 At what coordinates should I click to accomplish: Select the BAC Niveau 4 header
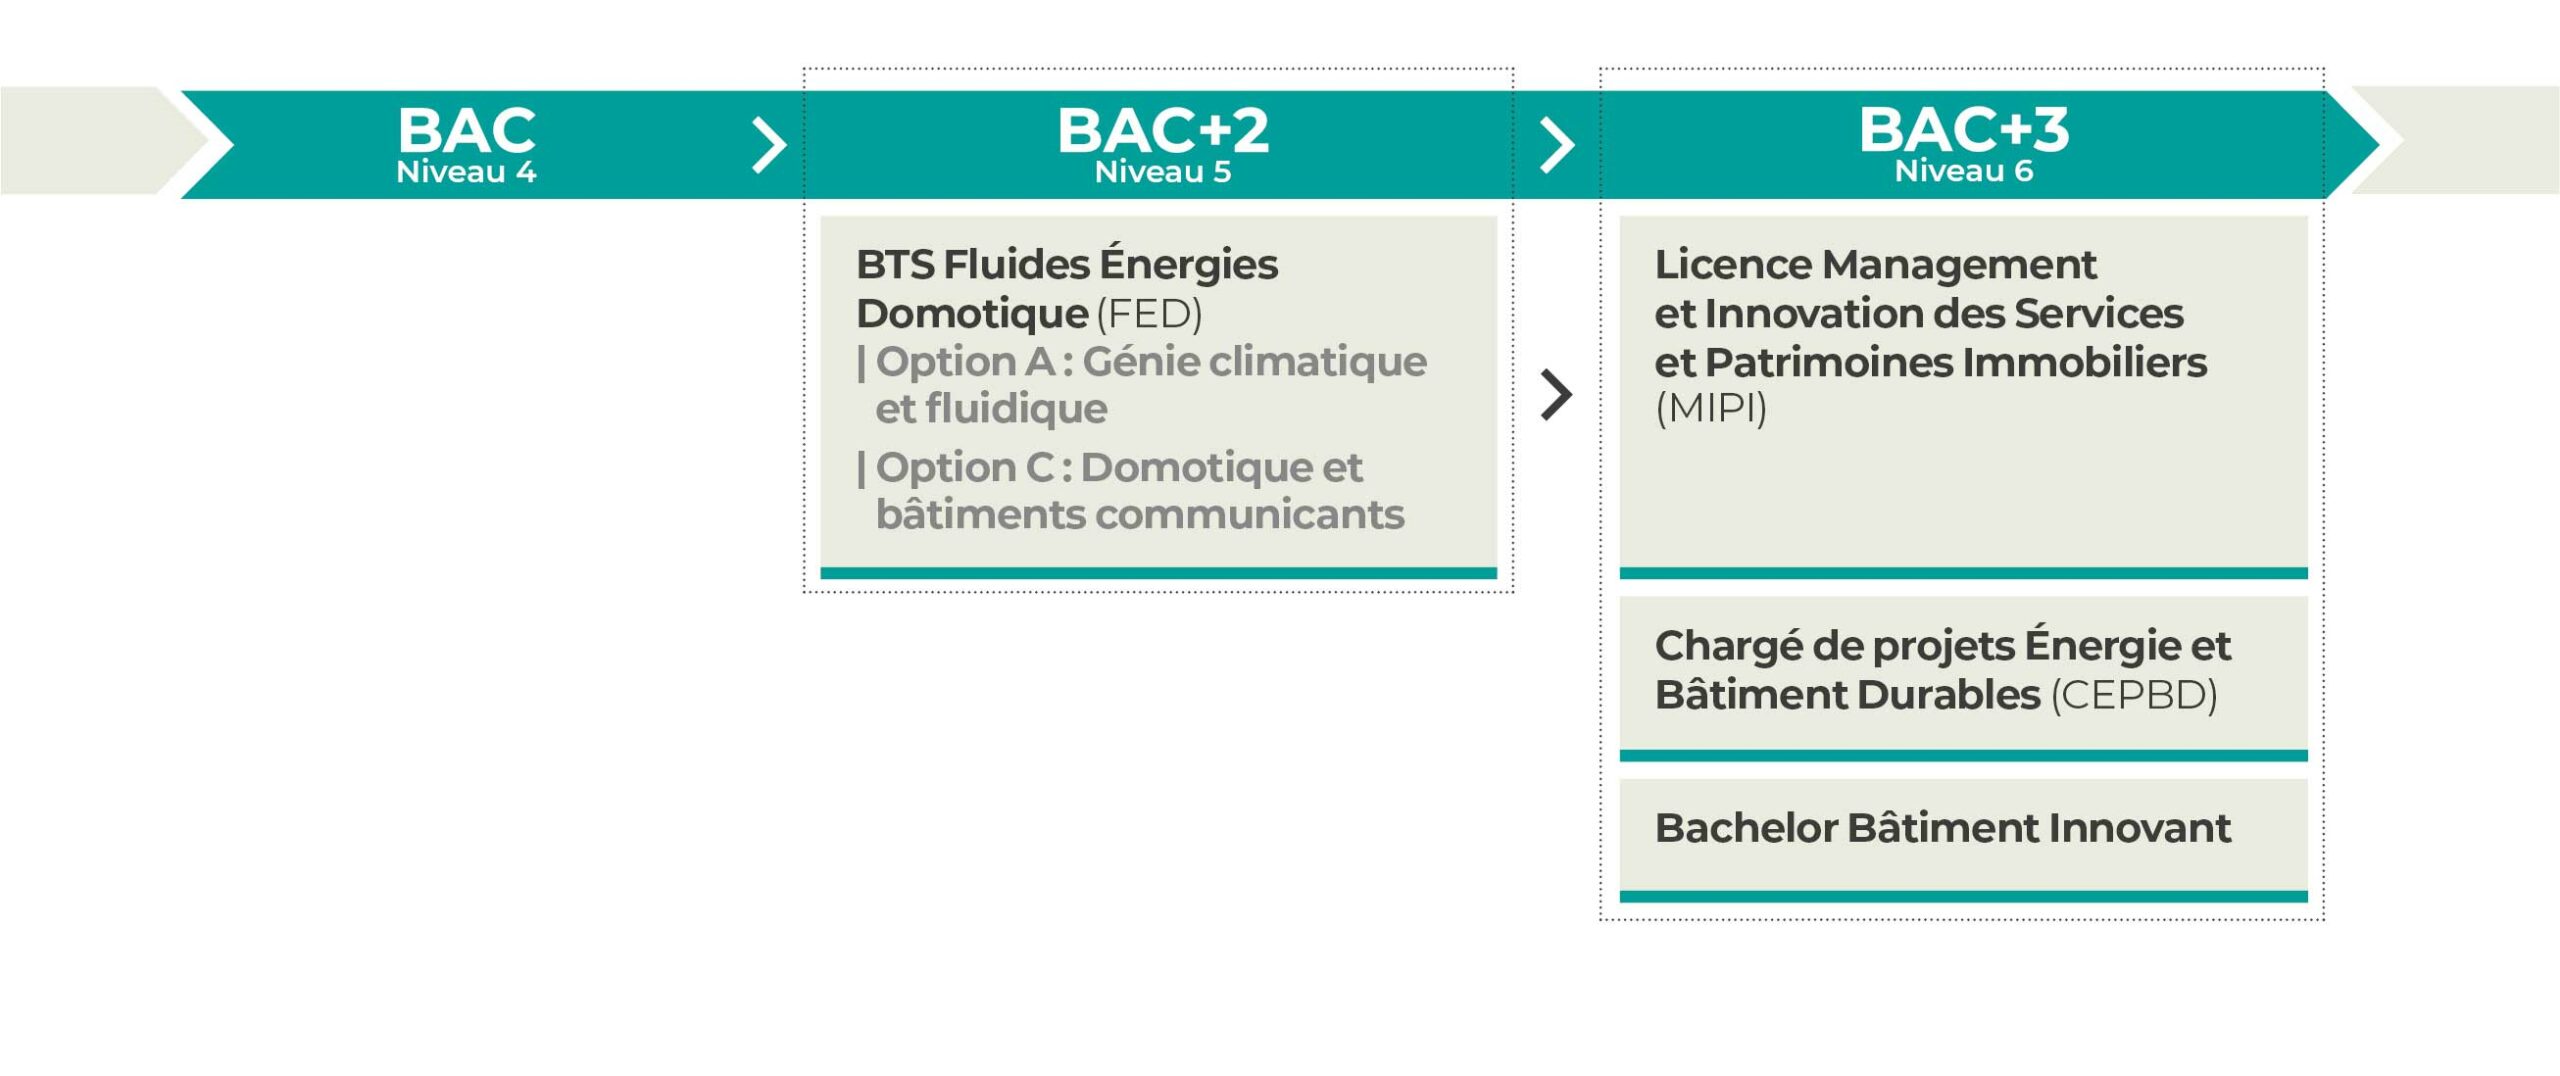pos(466,145)
